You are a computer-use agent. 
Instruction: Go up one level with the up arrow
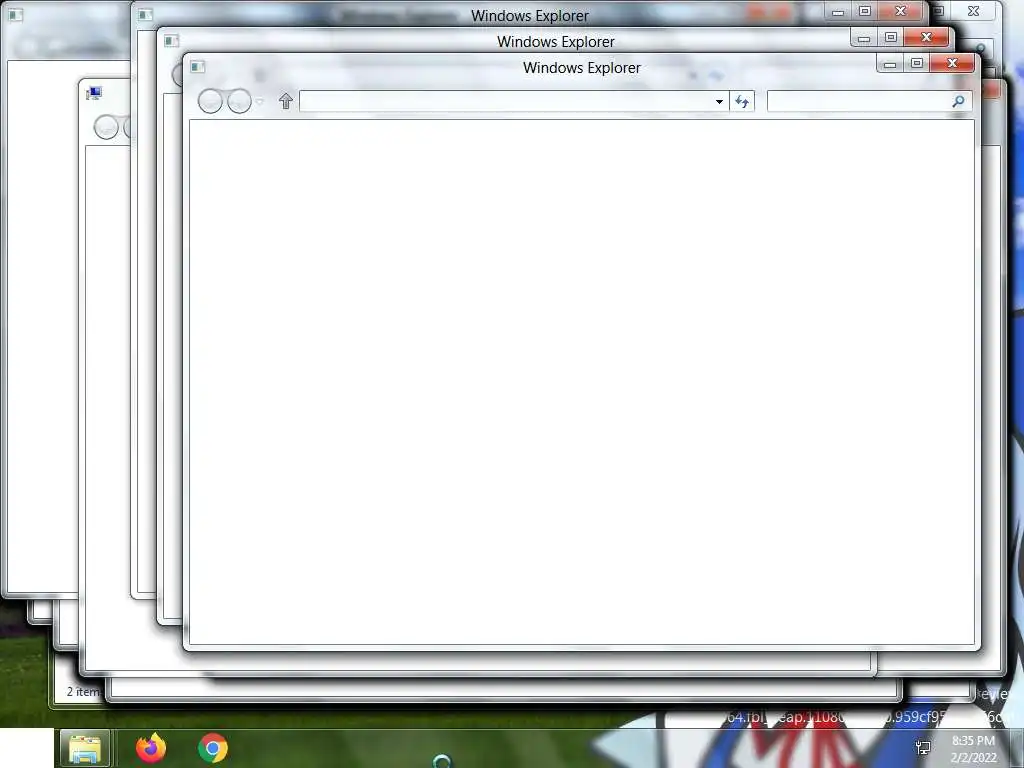click(x=285, y=101)
